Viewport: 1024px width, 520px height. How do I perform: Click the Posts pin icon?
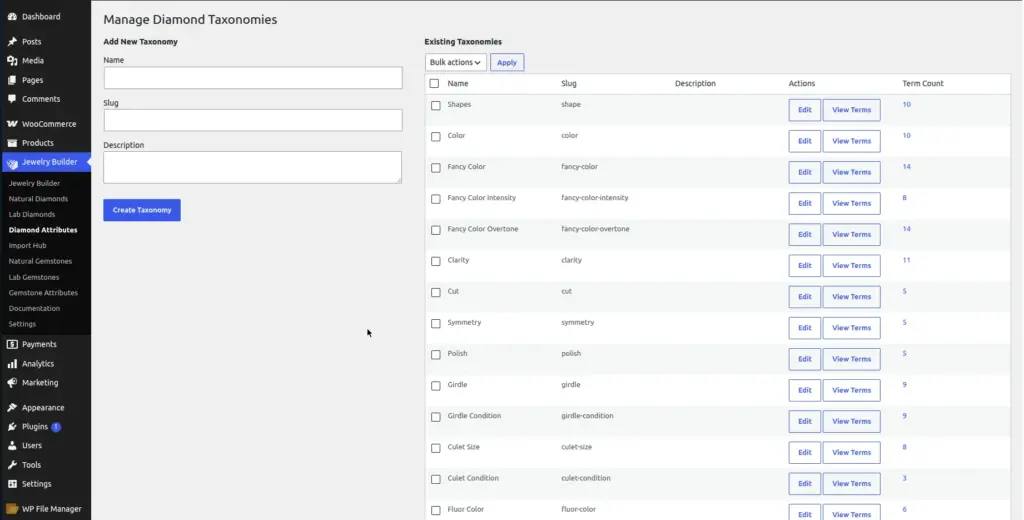click(x=12, y=42)
